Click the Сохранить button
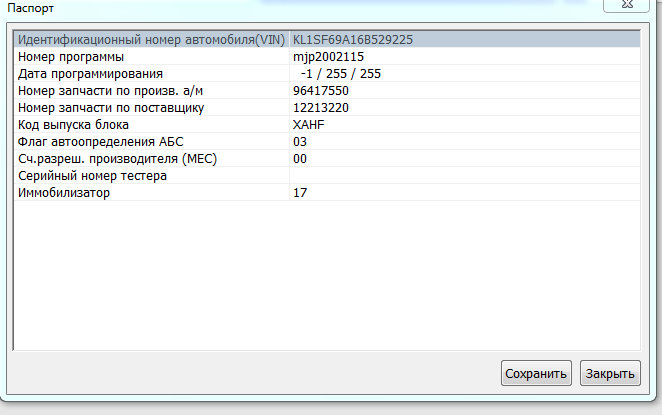 pos(536,373)
